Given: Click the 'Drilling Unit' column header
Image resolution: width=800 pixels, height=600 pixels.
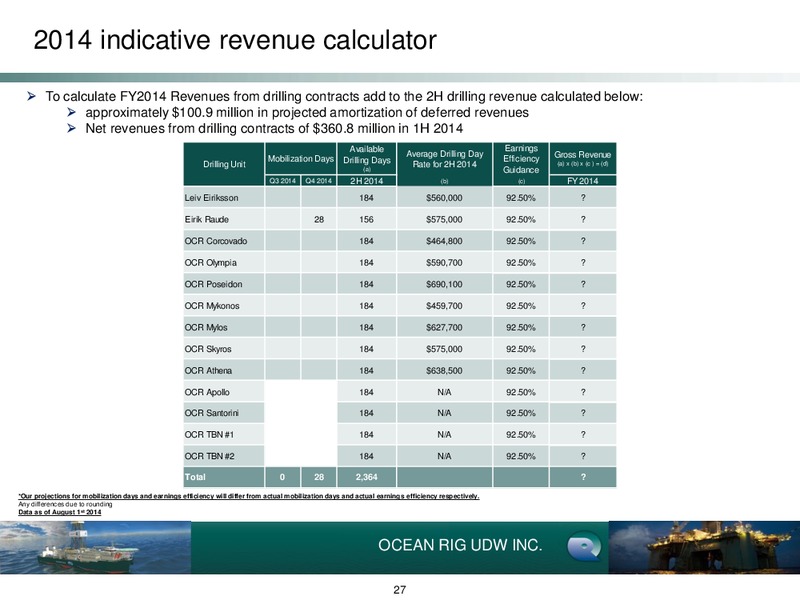Looking at the screenshot, I should (224, 164).
